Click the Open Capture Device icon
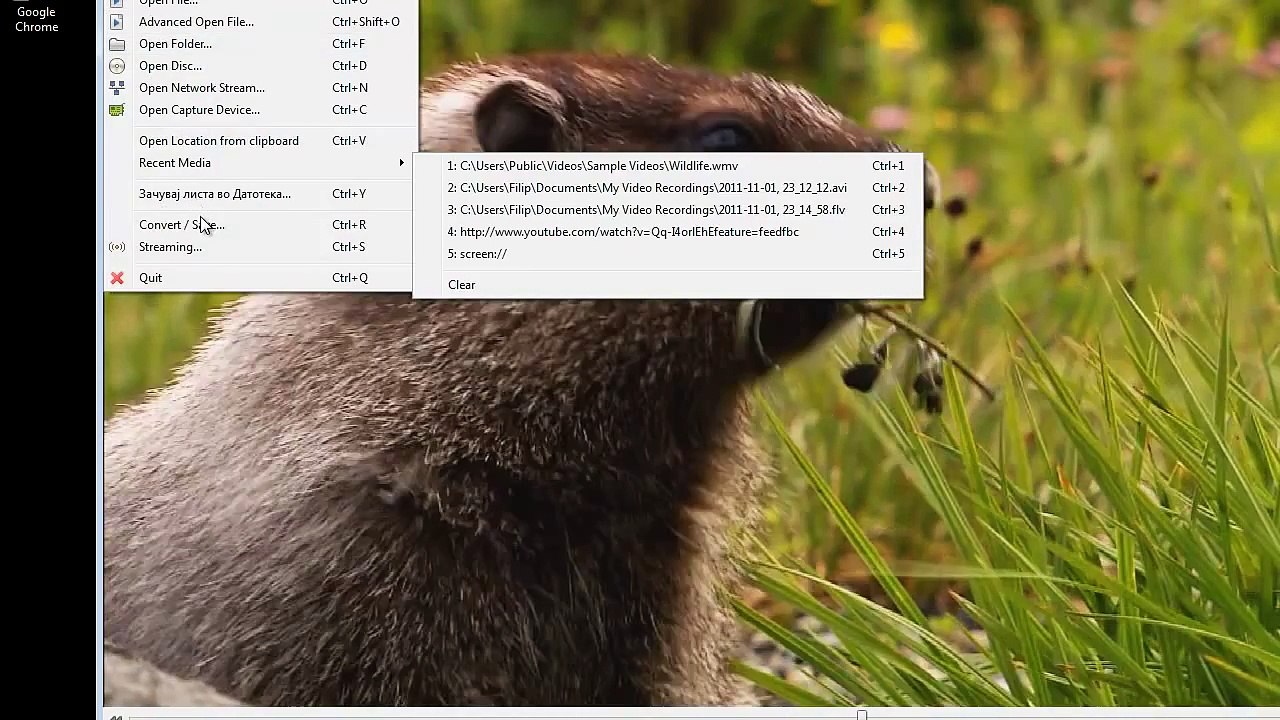The width and height of the screenshot is (1280, 720). 117,110
